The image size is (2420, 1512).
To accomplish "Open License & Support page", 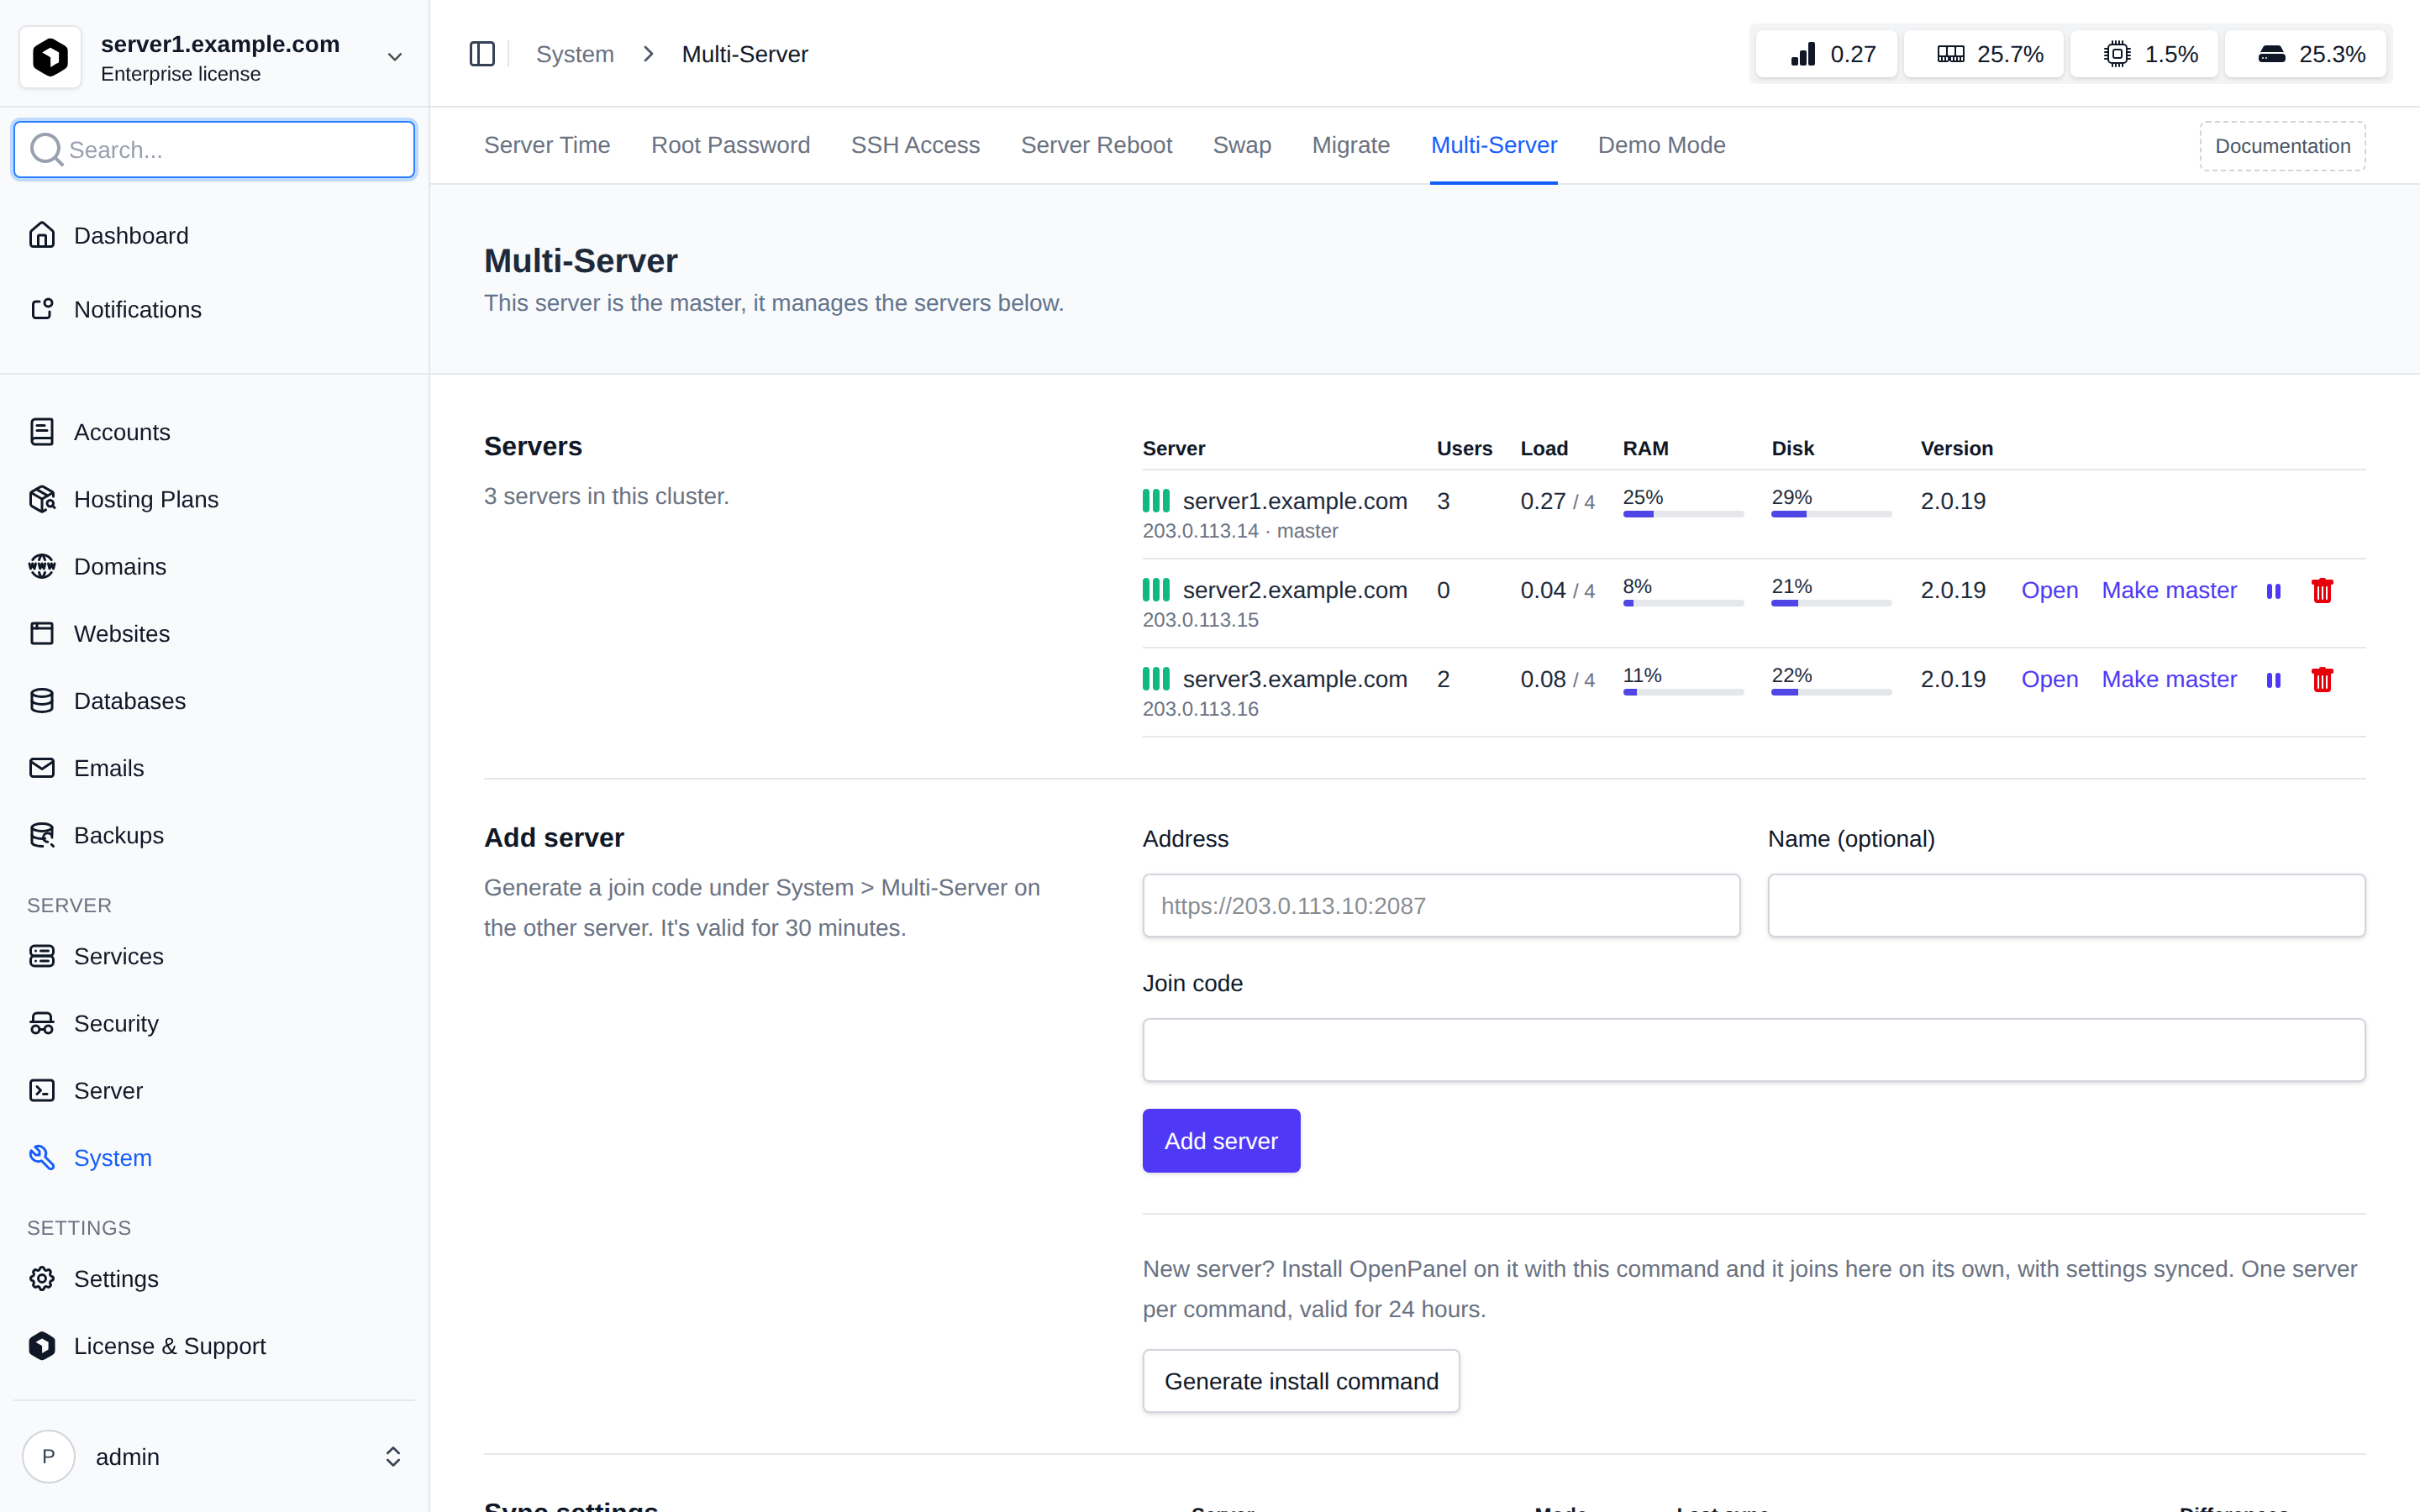I will pyautogui.click(x=214, y=1346).
